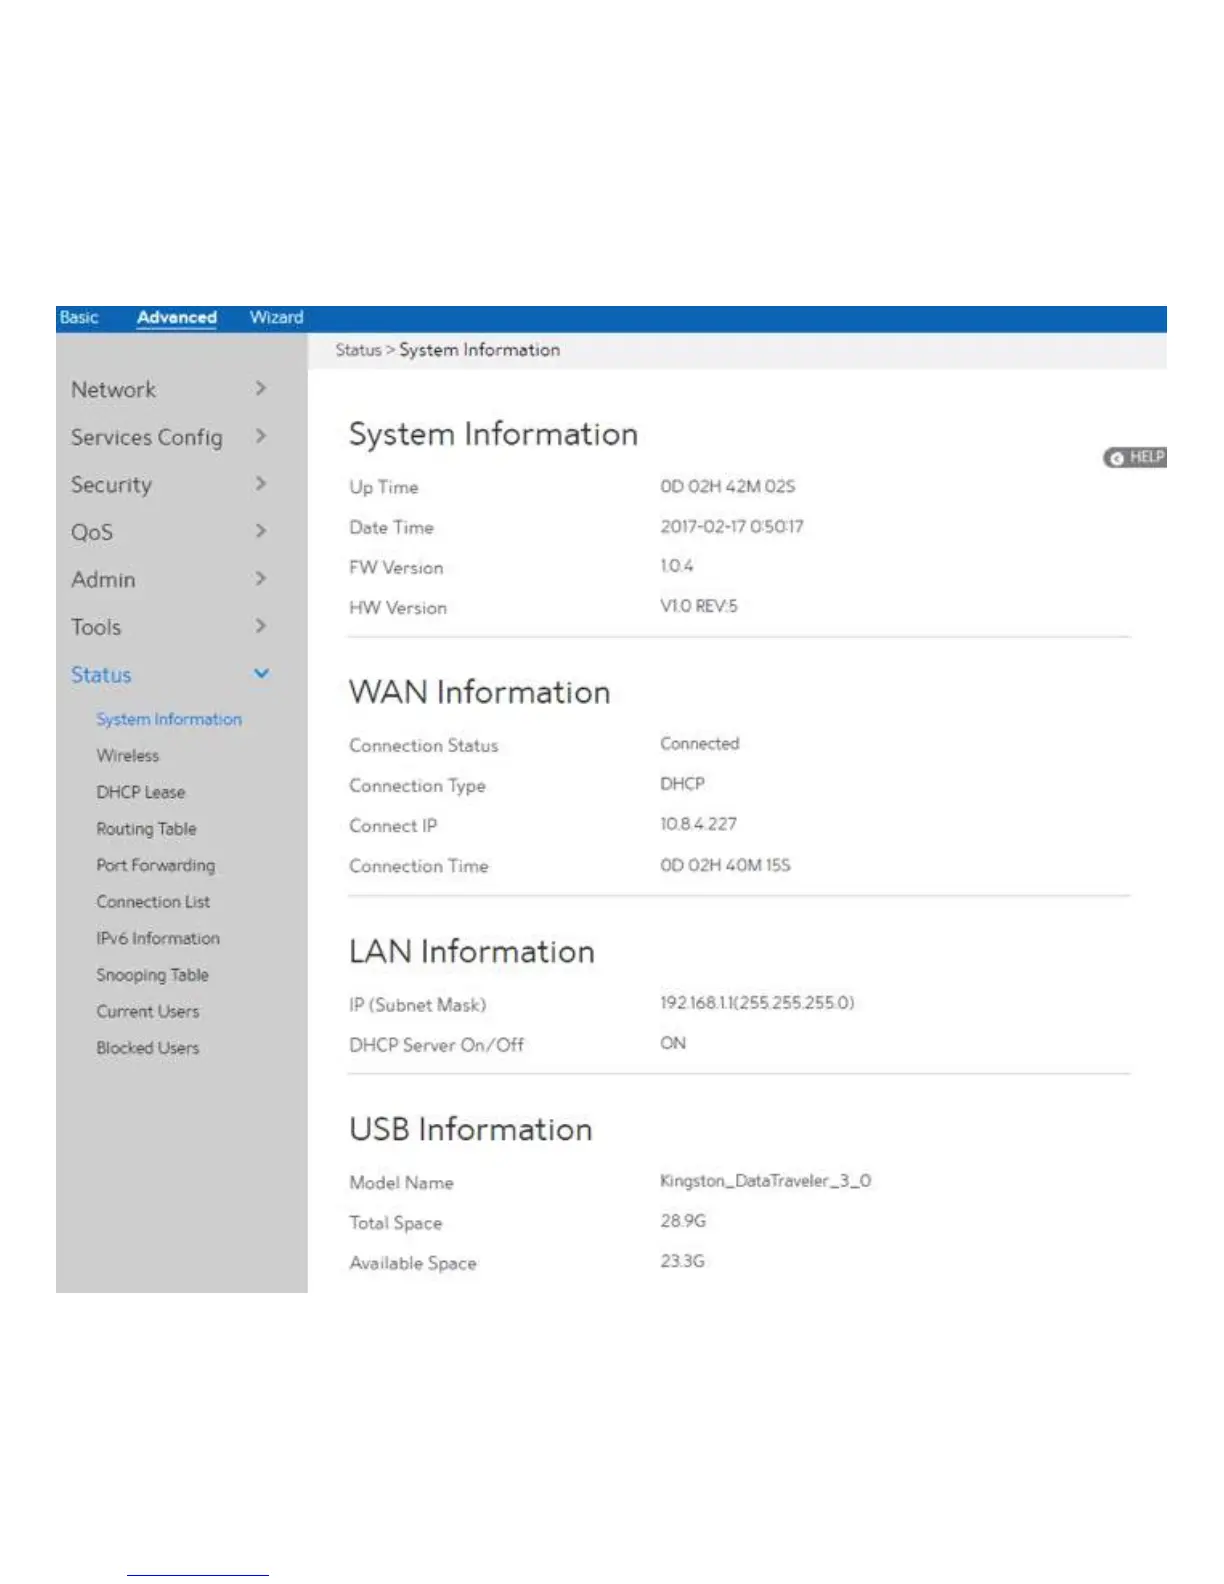Open the Connection List page
This screenshot has width=1224, height=1584.
pos(153,902)
